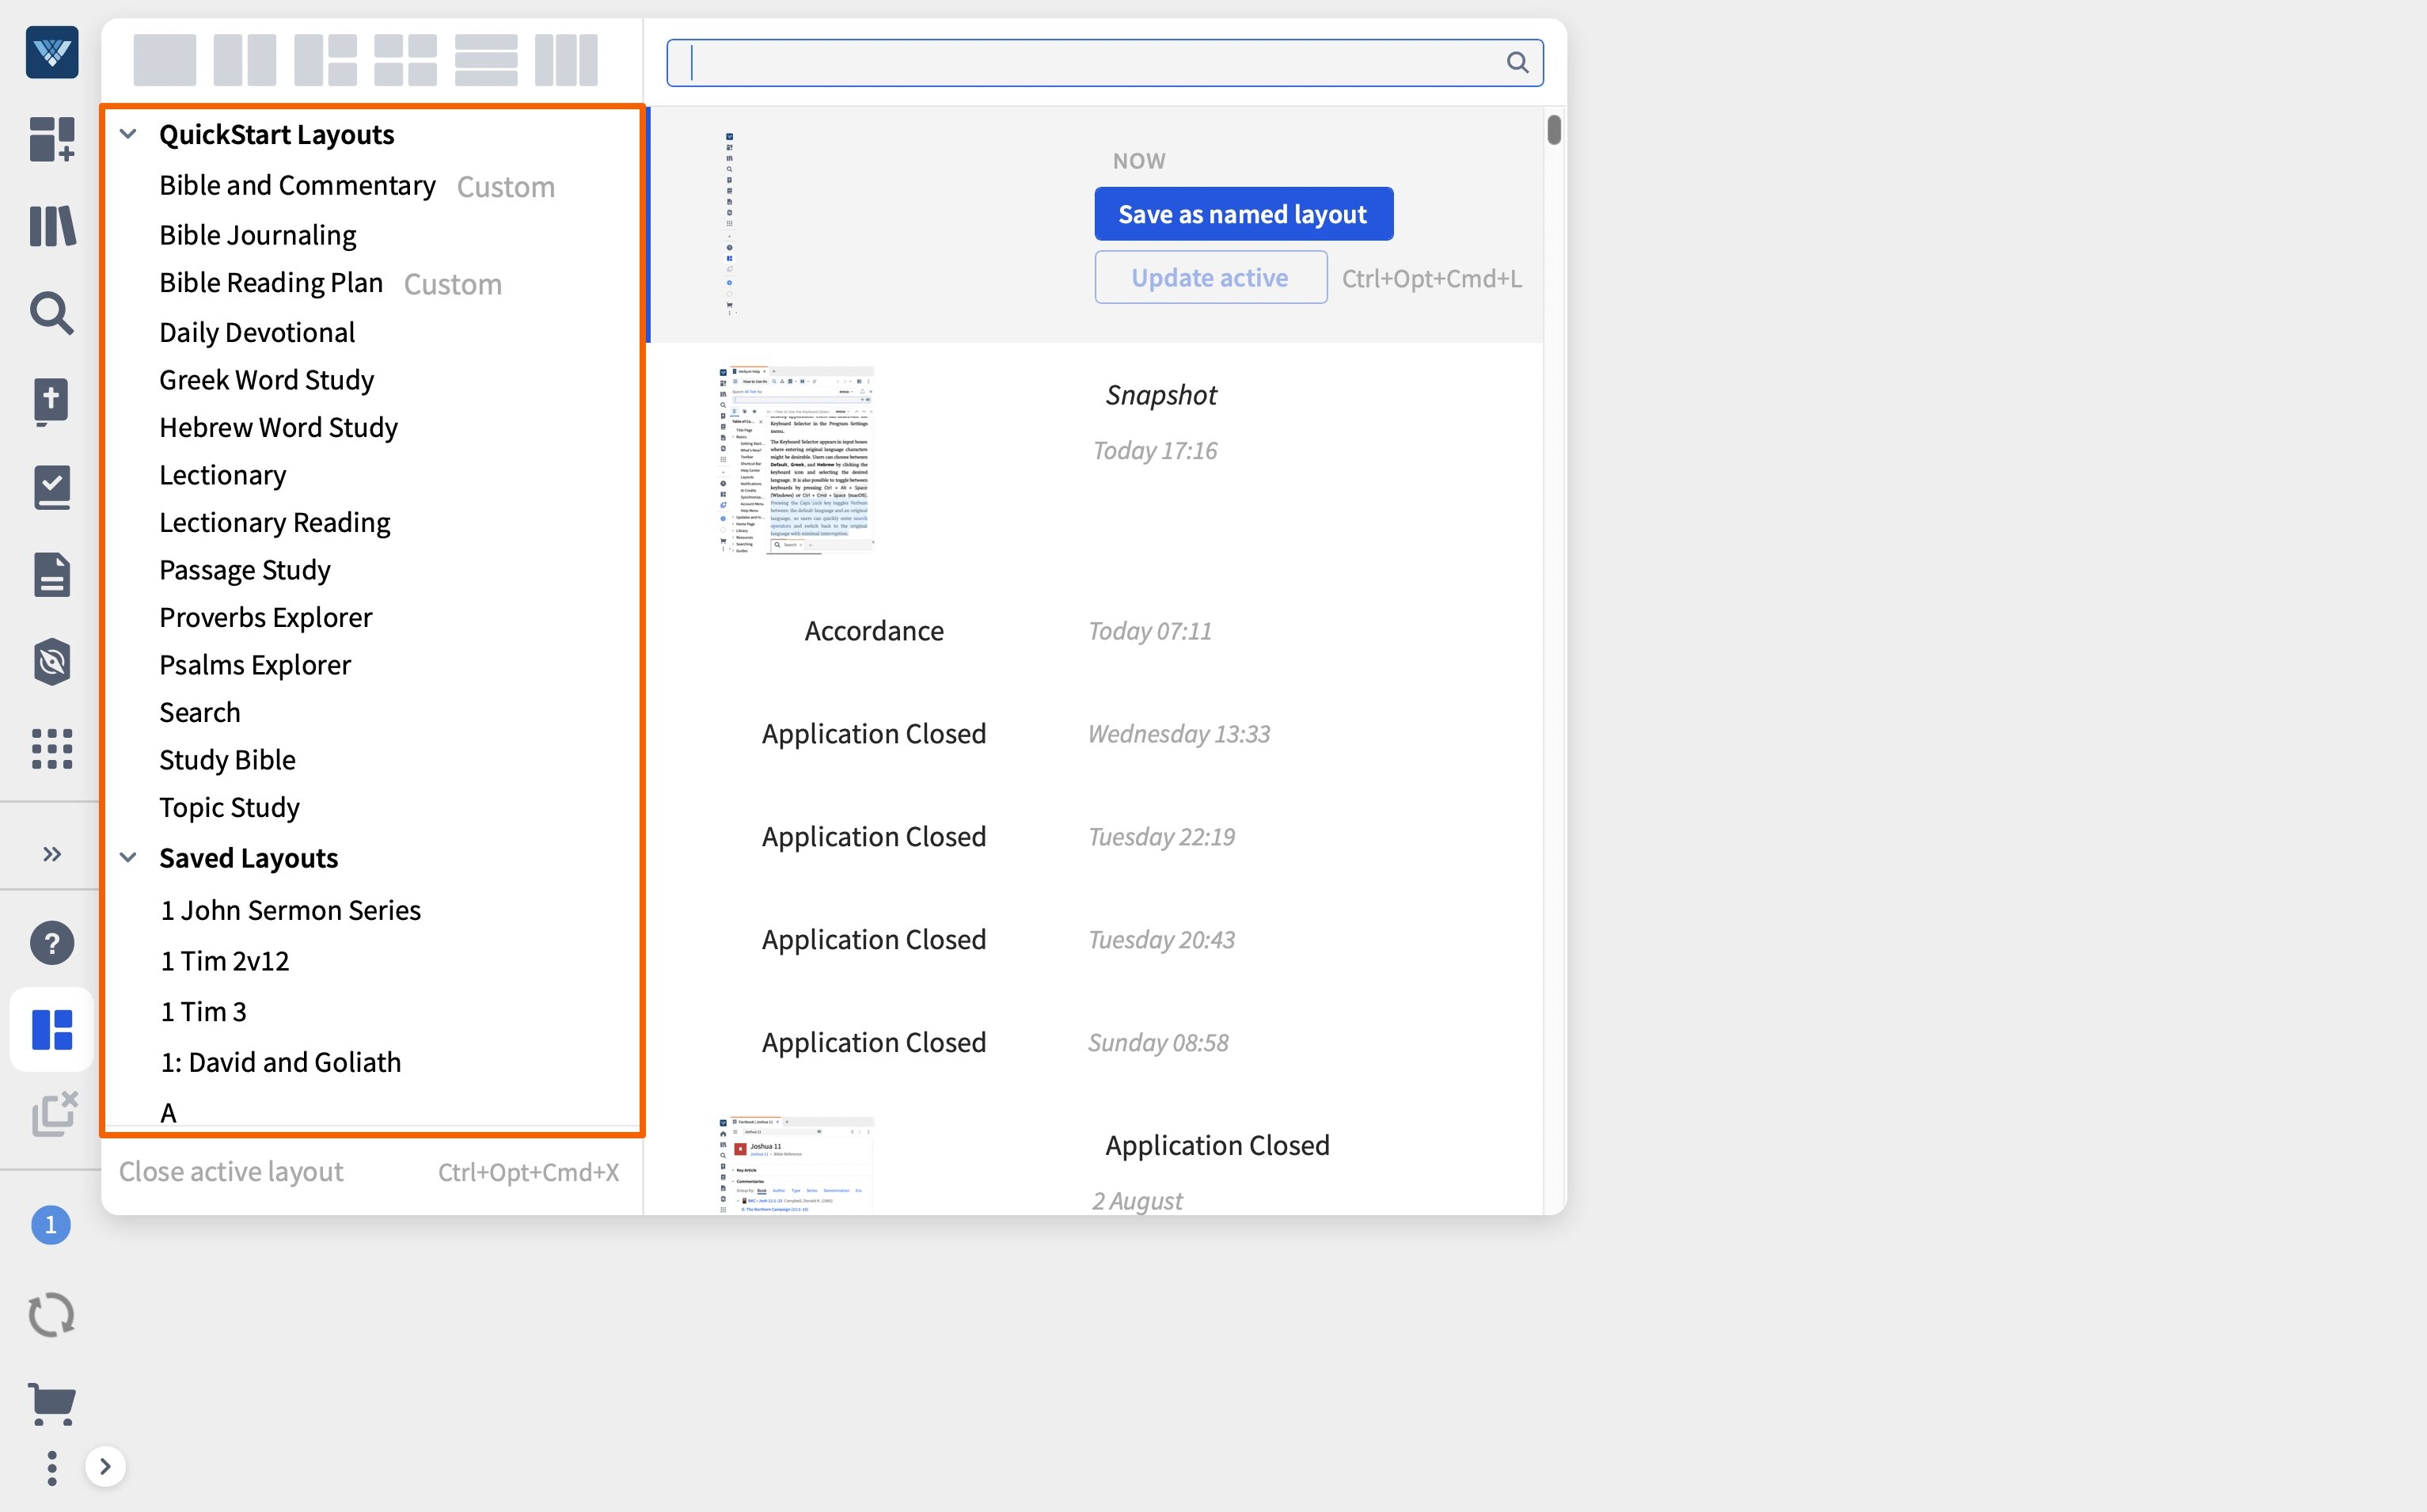This screenshot has width=2427, height=1512.
Task: Focus the layouts search input field
Action: pyautogui.click(x=1105, y=63)
